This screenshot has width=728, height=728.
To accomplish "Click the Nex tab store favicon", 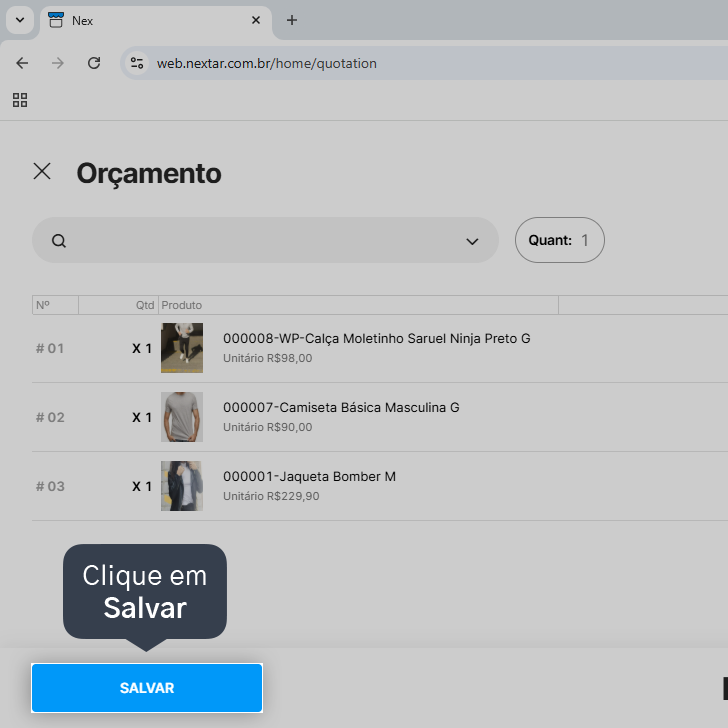I will [56, 20].
